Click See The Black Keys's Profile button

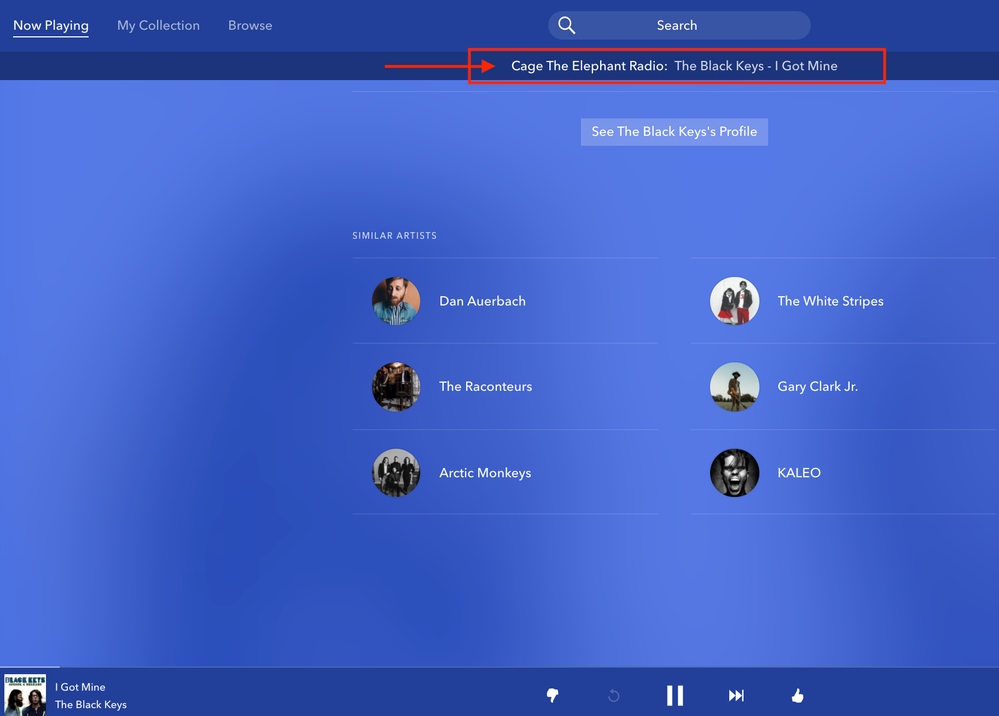pyautogui.click(x=674, y=132)
